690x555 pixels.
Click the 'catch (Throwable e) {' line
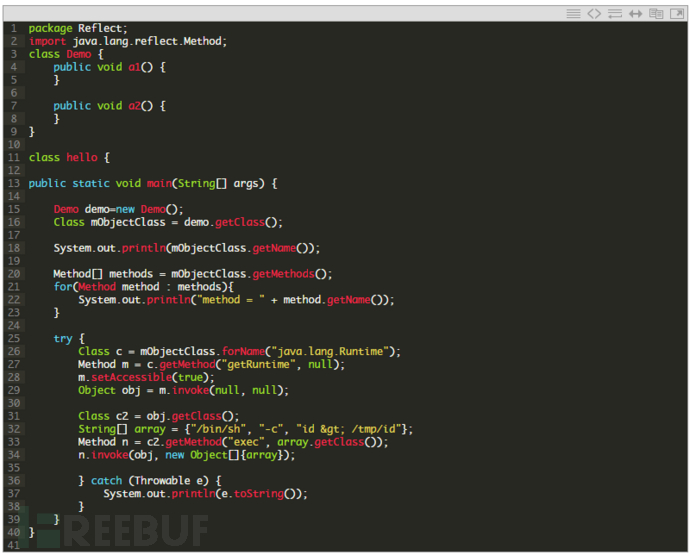pyautogui.click(x=150, y=481)
